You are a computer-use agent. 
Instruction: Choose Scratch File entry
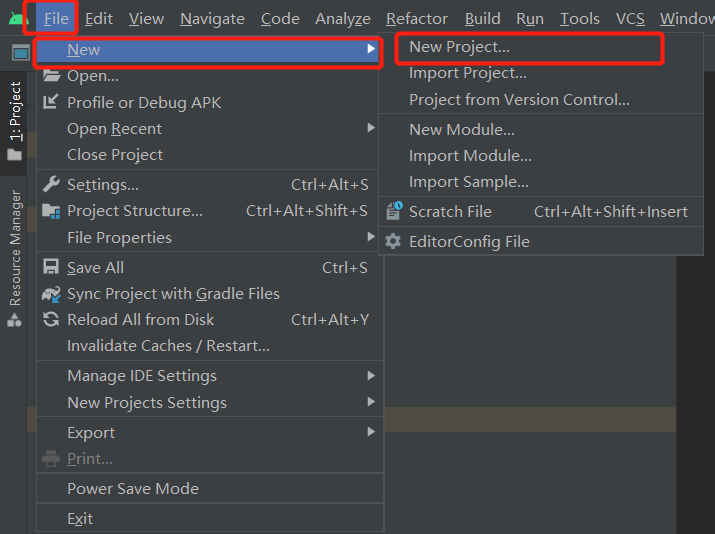[x=541, y=212]
